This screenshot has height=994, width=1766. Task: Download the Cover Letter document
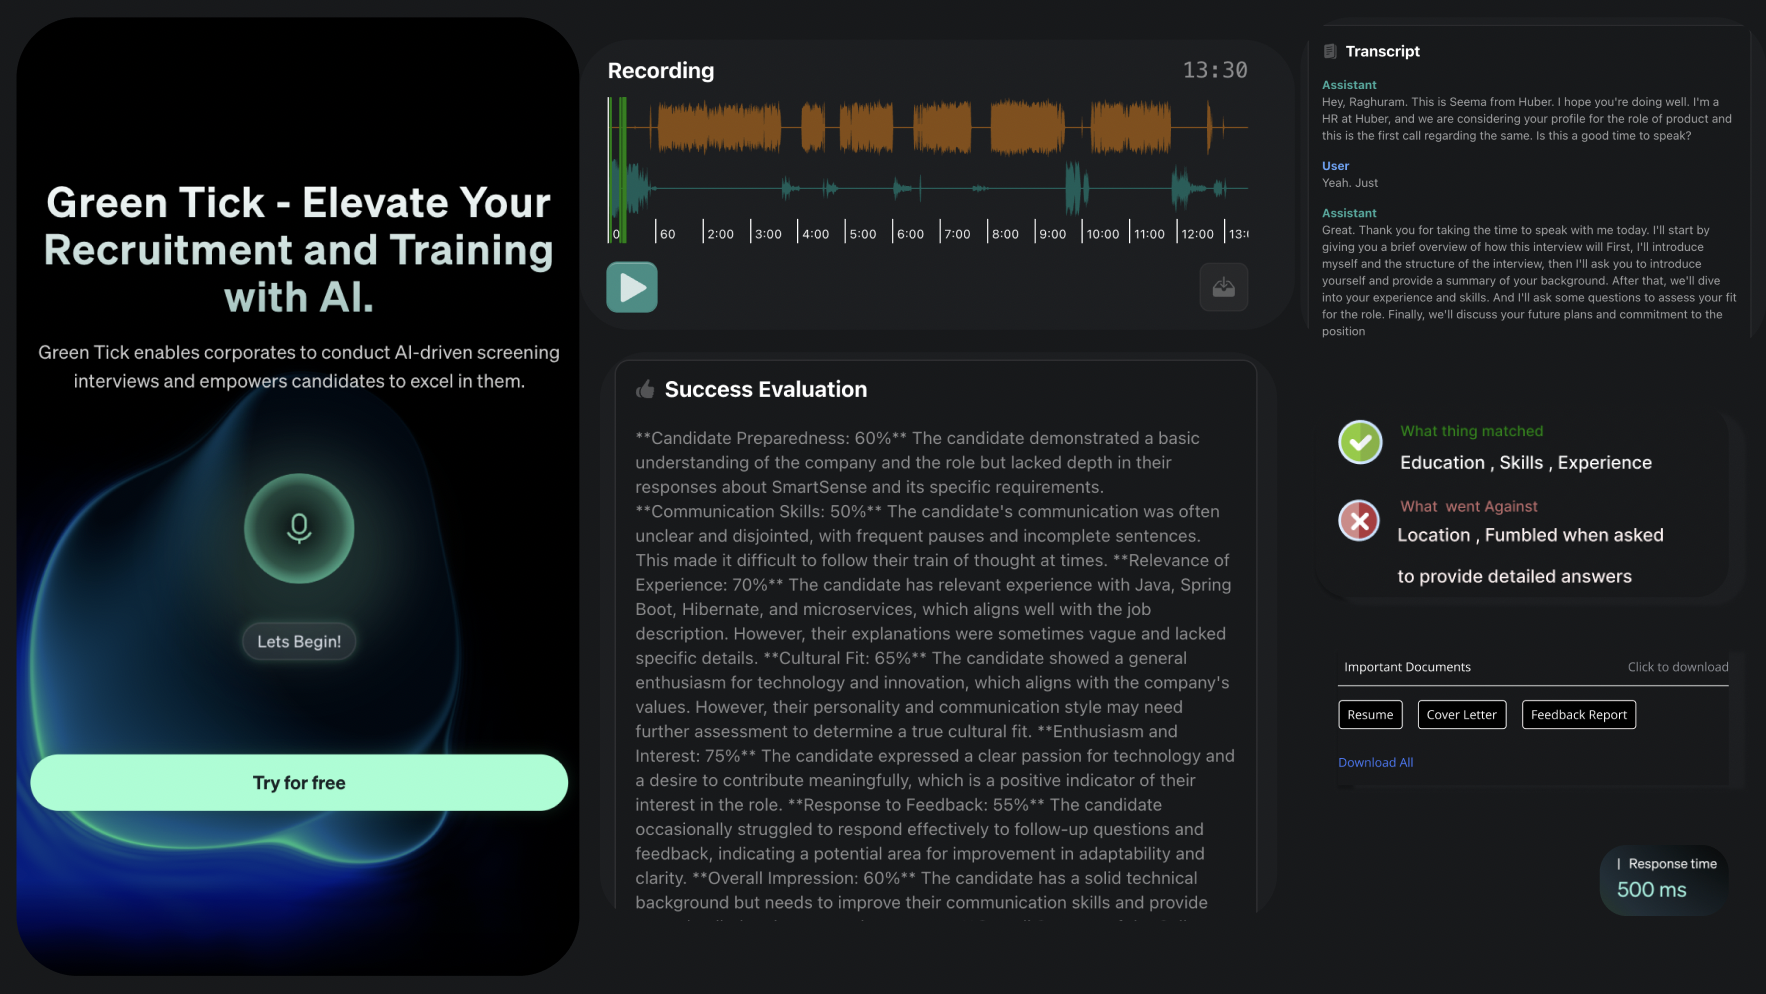pos(1461,715)
